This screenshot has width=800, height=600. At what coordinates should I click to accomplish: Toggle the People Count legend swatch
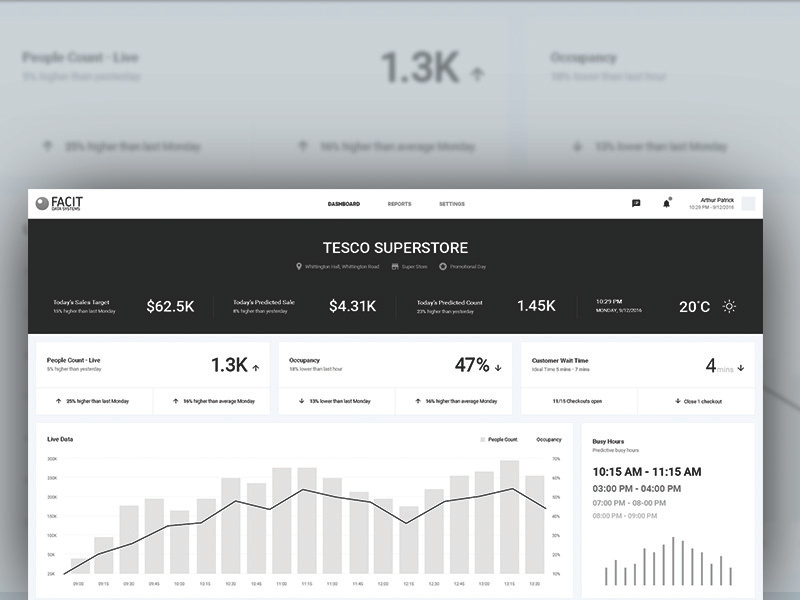pos(483,439)
